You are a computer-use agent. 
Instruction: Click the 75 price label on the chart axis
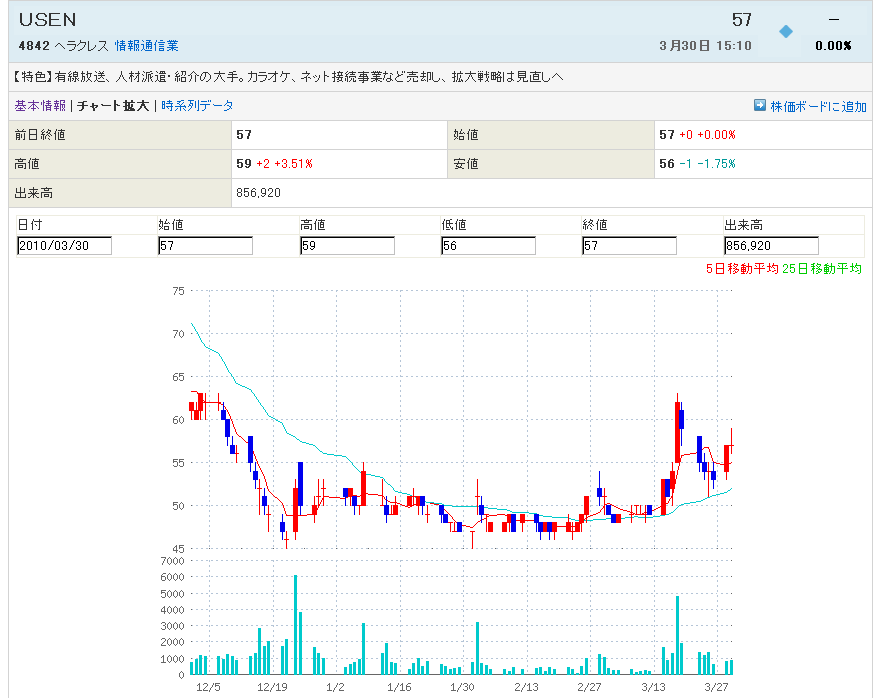point(178,291)
